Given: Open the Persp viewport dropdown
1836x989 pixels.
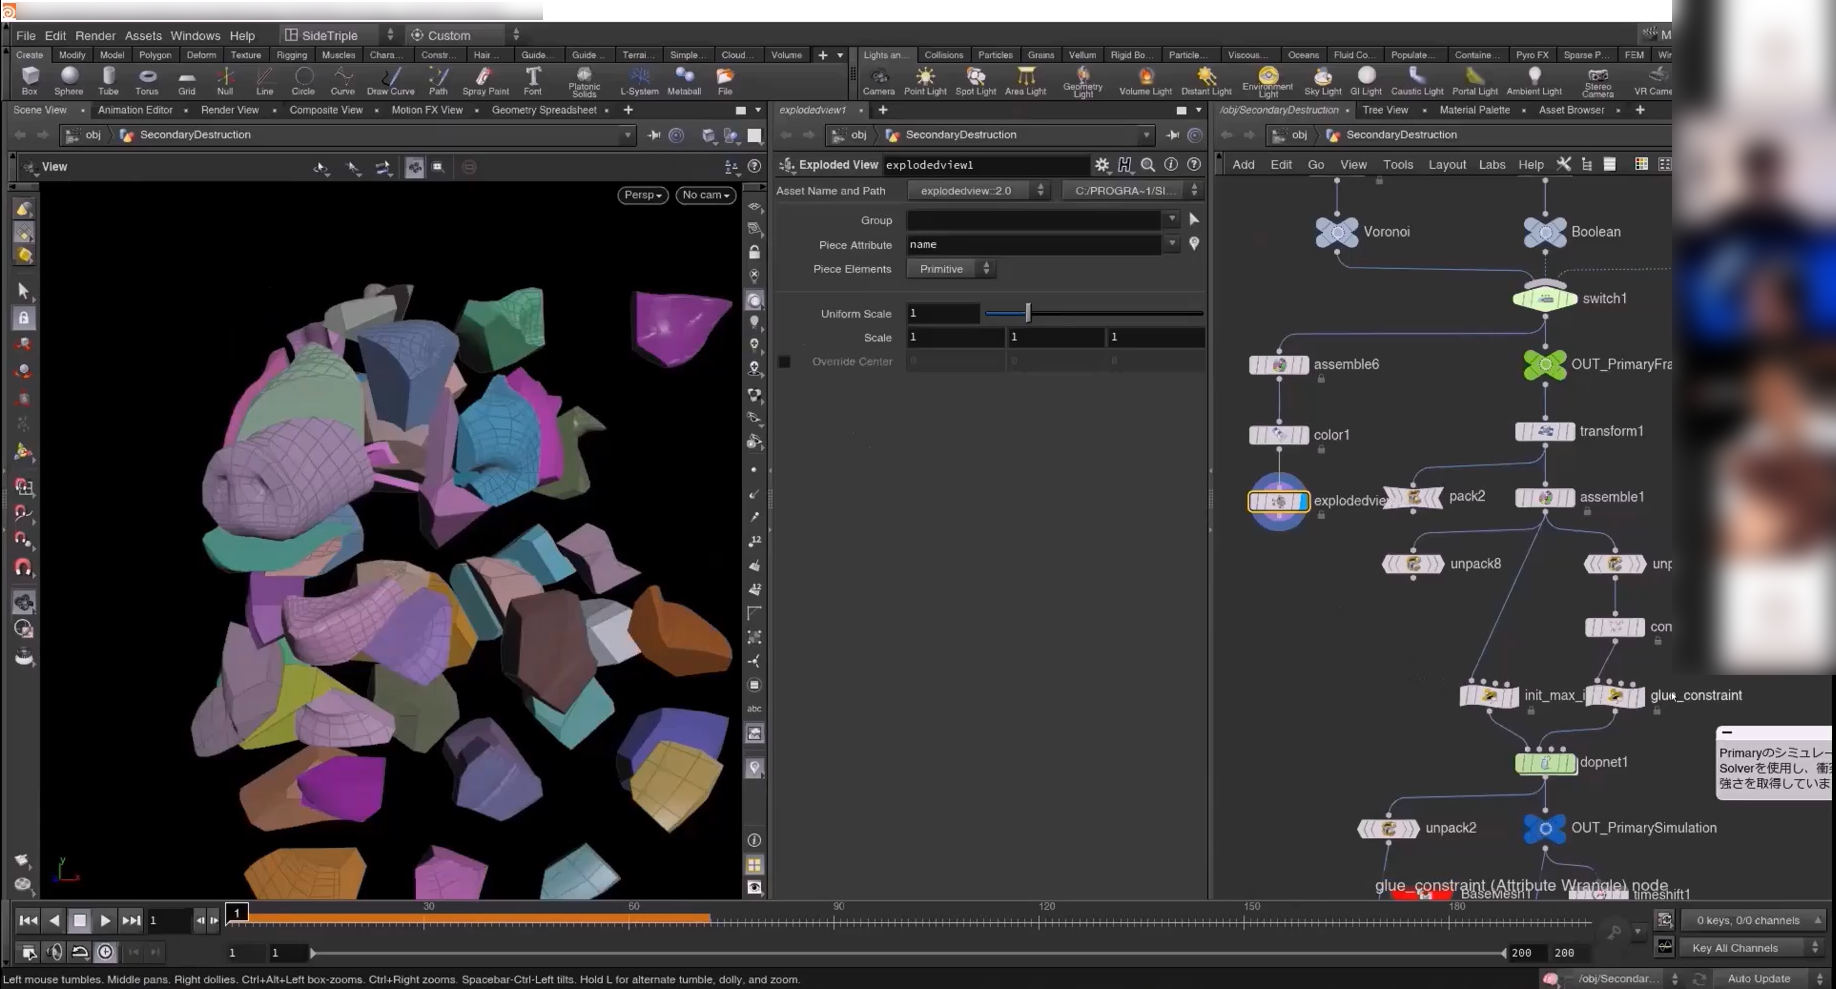Looking at the screenshot, I should (642, 195).
